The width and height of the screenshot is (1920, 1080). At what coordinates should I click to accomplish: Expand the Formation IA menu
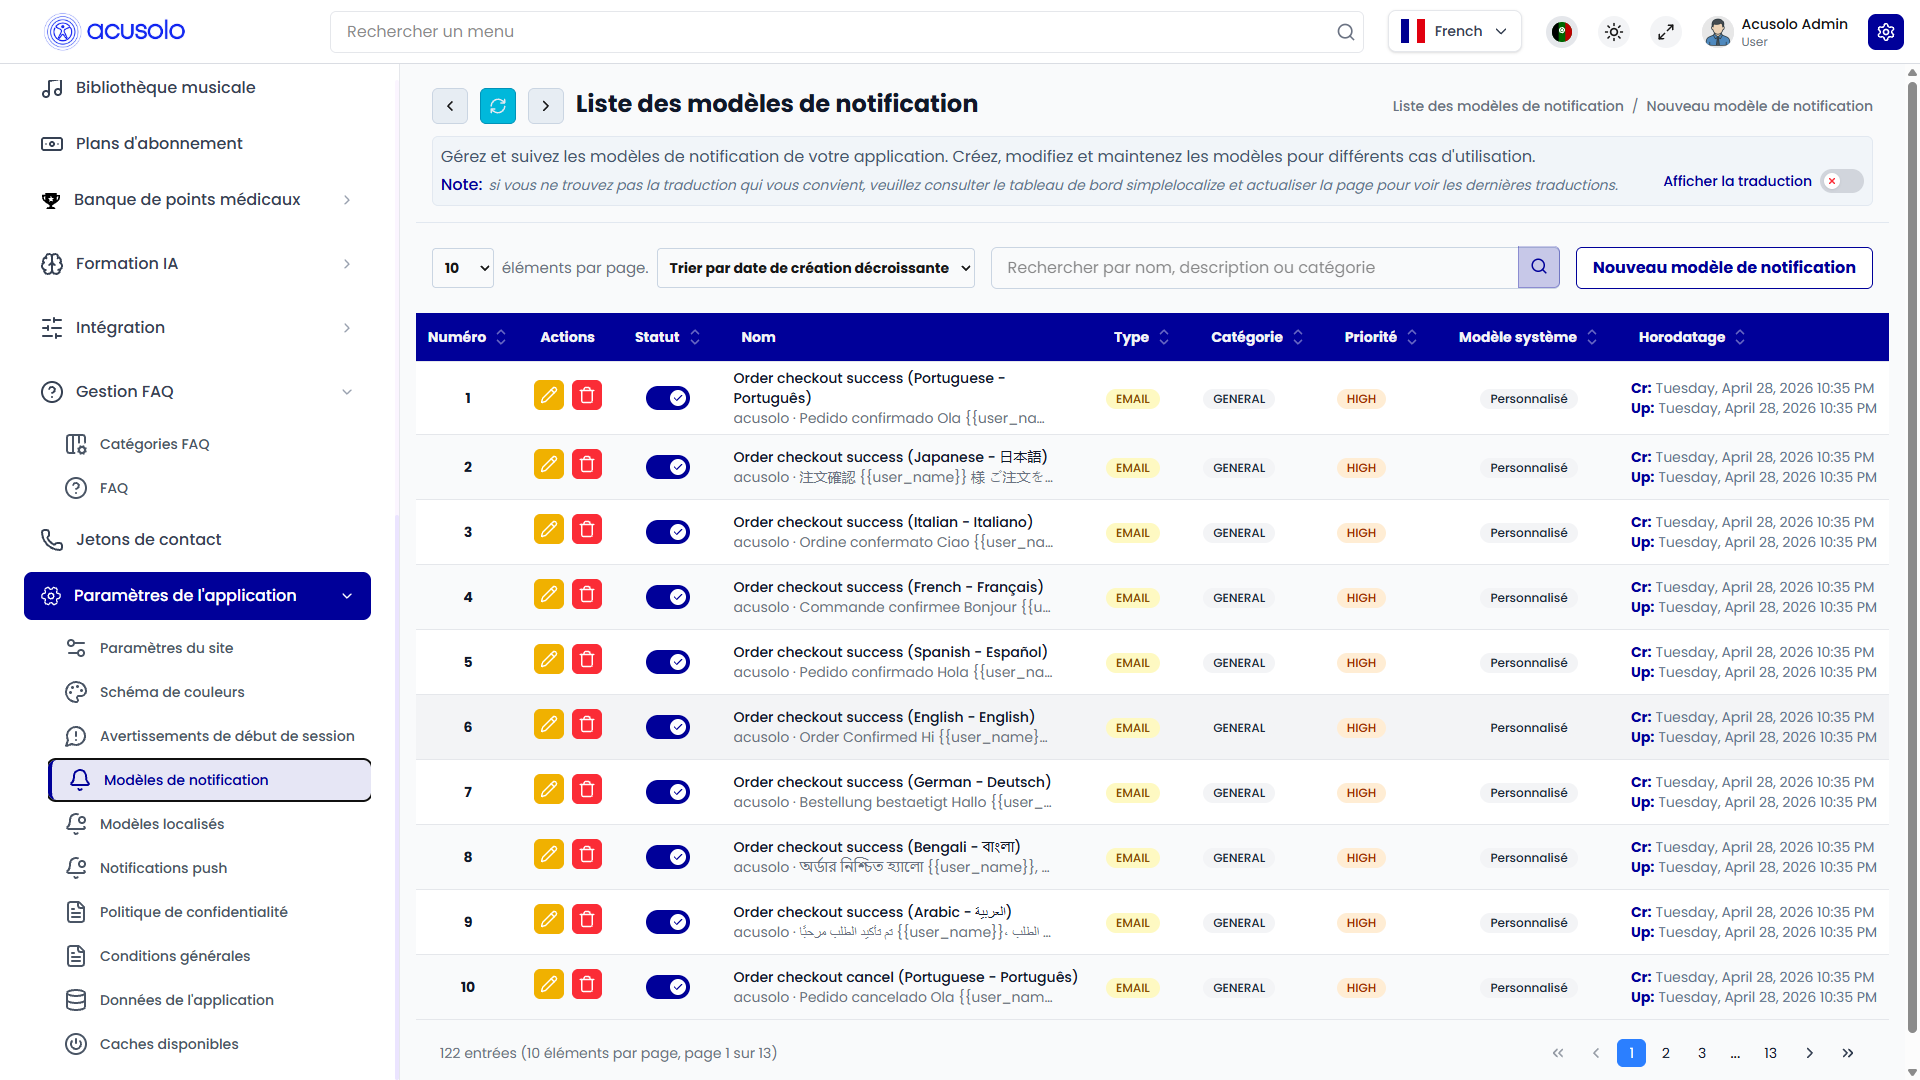[x=197, y=264]
